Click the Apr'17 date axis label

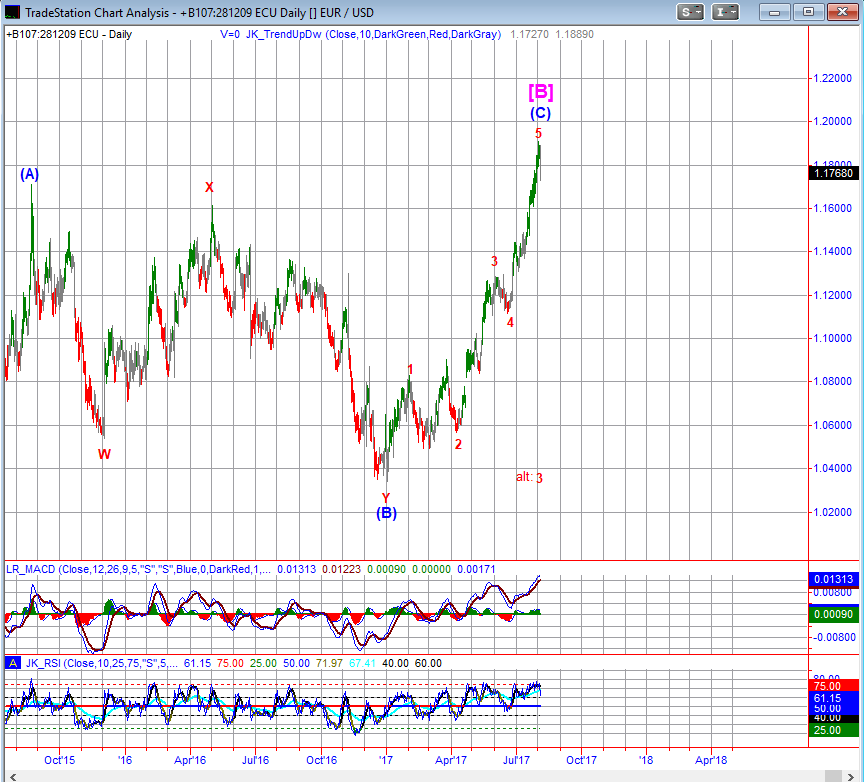[451, 761]
